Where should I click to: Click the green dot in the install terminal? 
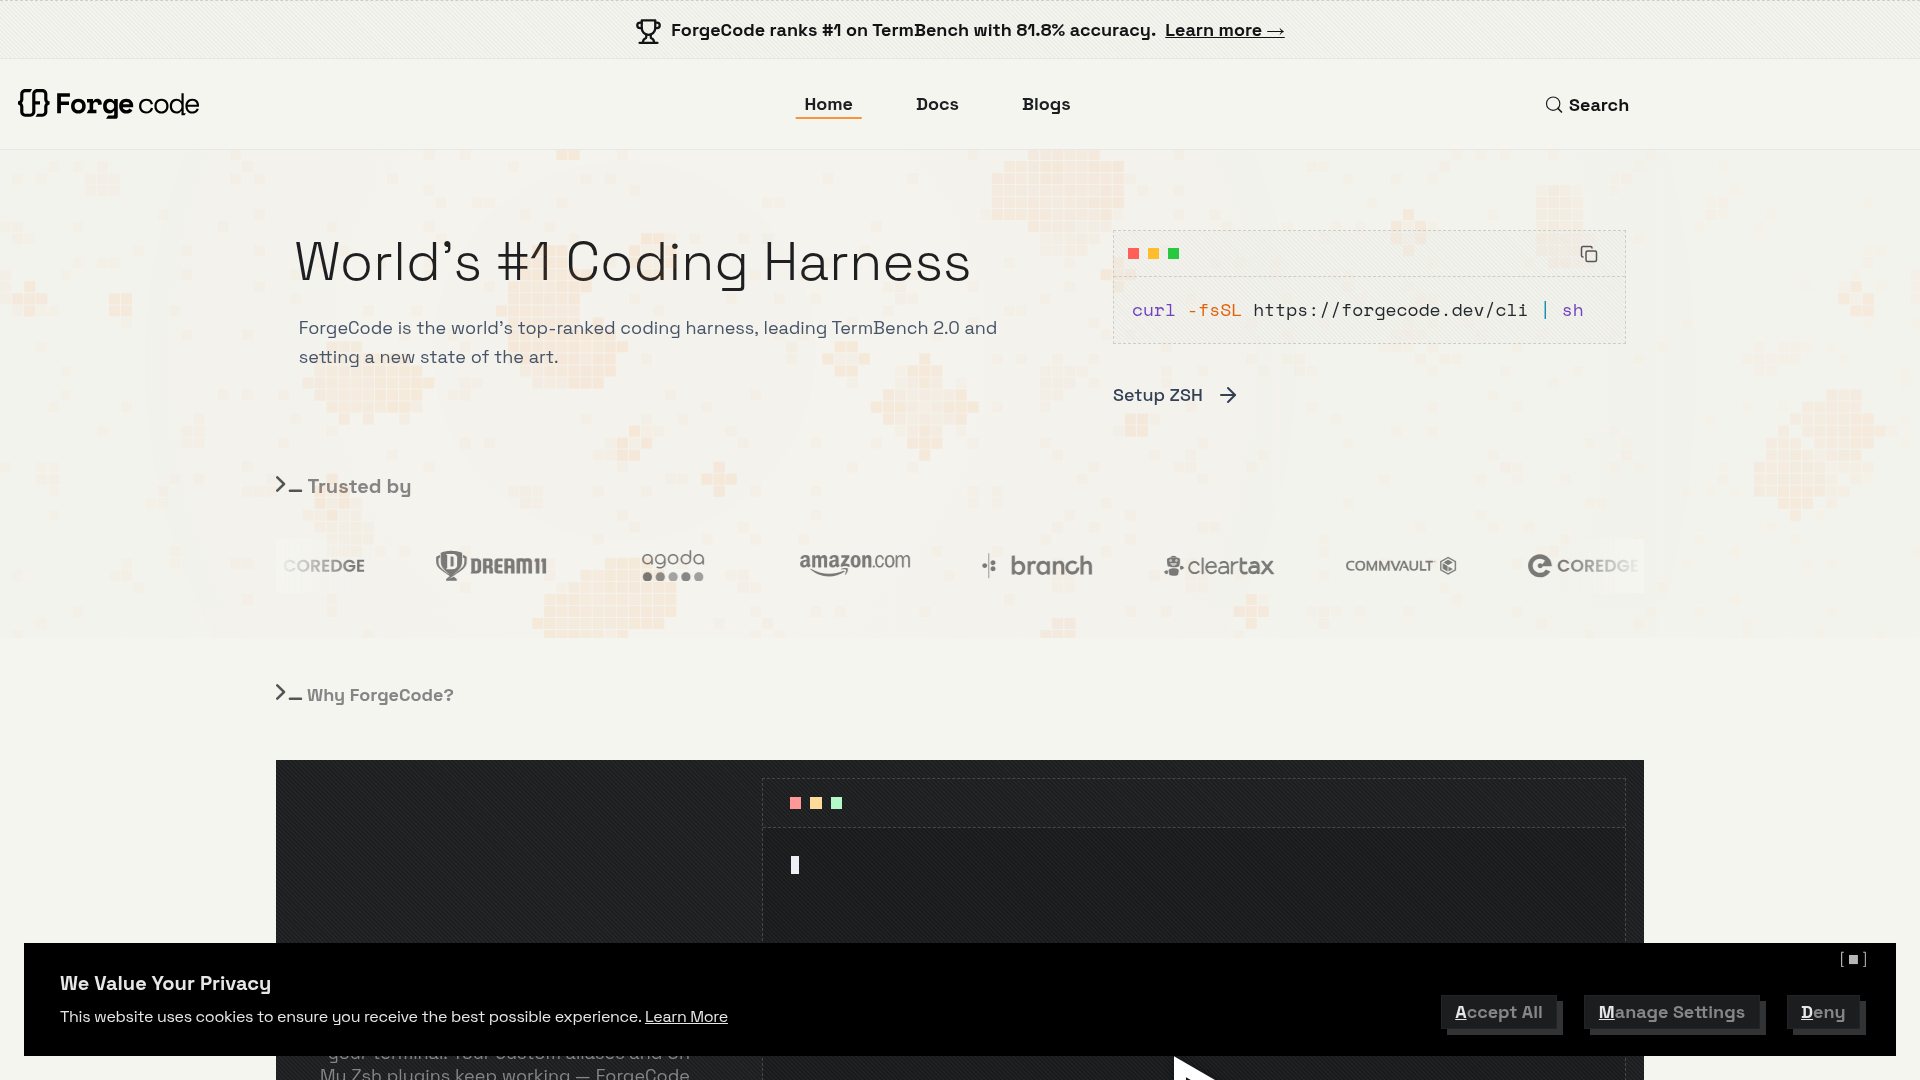1174,254
